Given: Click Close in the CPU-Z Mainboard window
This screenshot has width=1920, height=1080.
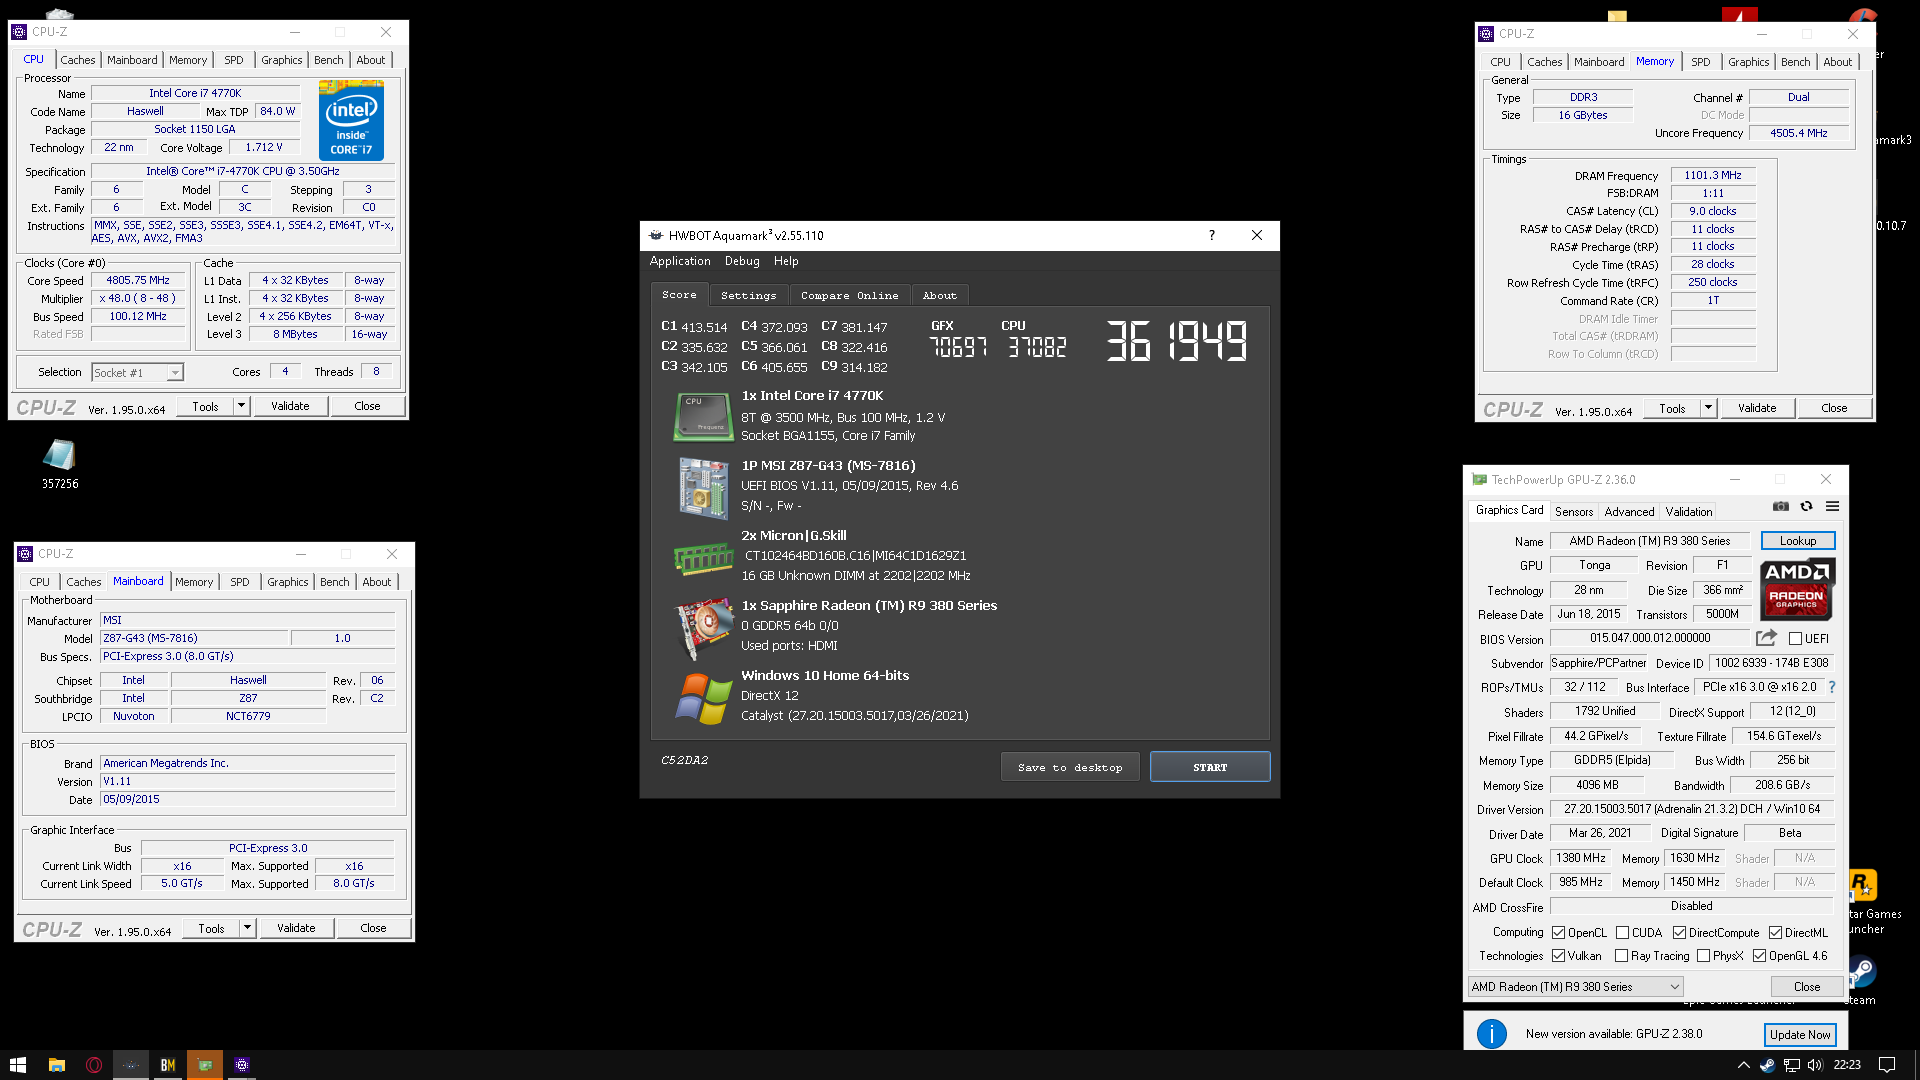Looking at the screenshot, I should (373, 928).
